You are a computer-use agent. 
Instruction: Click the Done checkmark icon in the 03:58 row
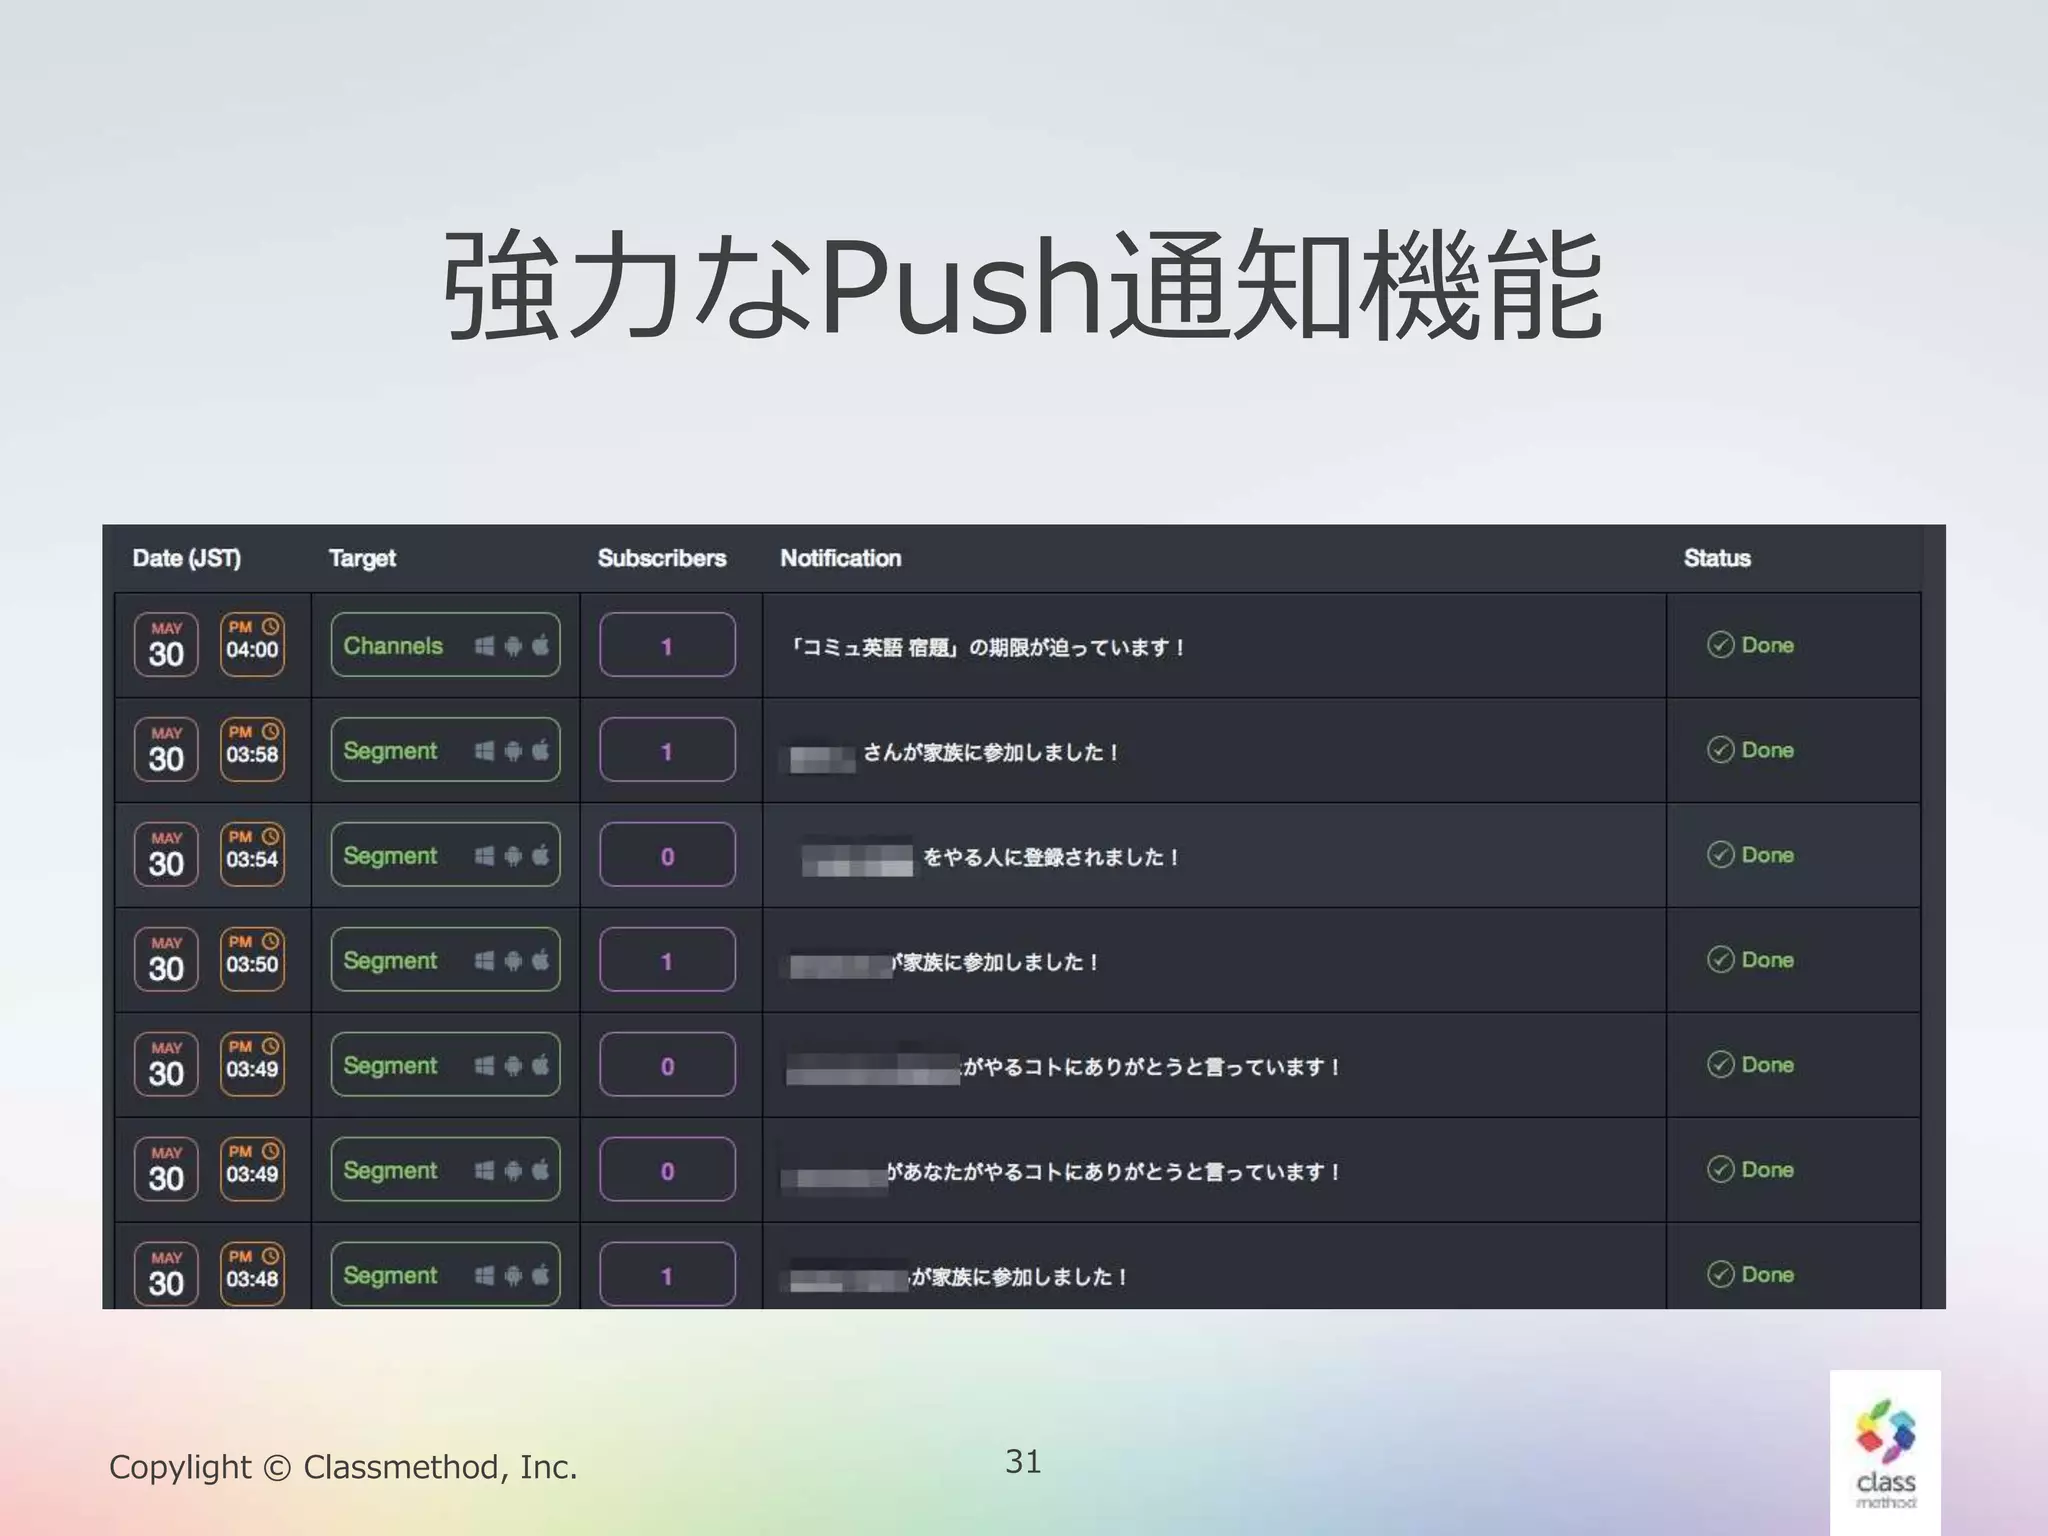[1720, 750]
